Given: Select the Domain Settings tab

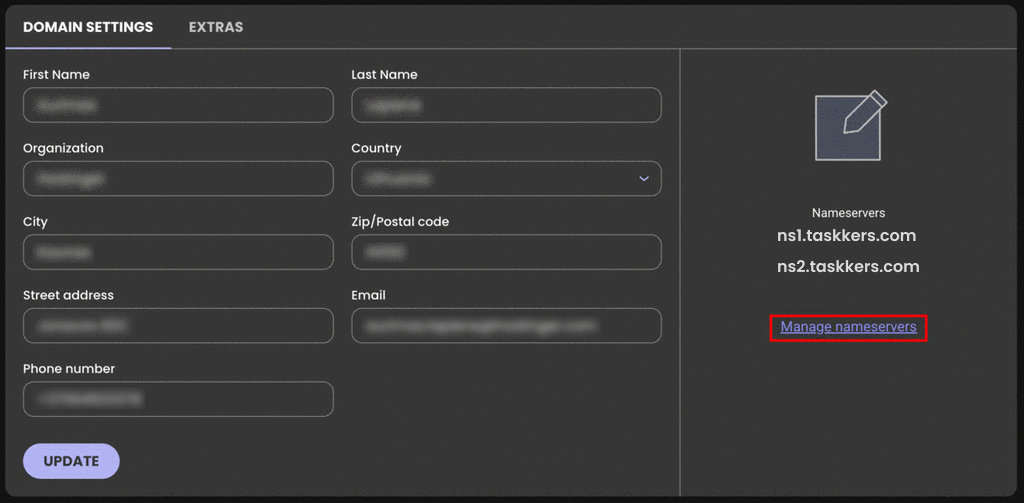Looking at the screenshot, I should pyautogui.click(x=88, y=27).
